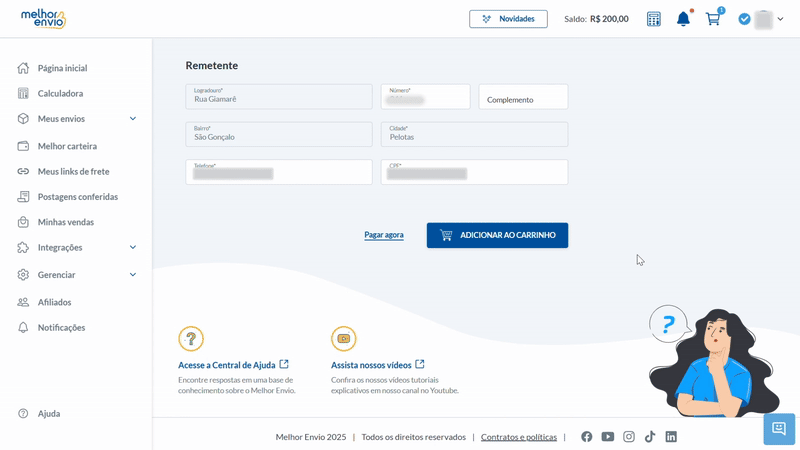
Task: Select Melhor carteira menu item
Action: [x=67, y=146]
